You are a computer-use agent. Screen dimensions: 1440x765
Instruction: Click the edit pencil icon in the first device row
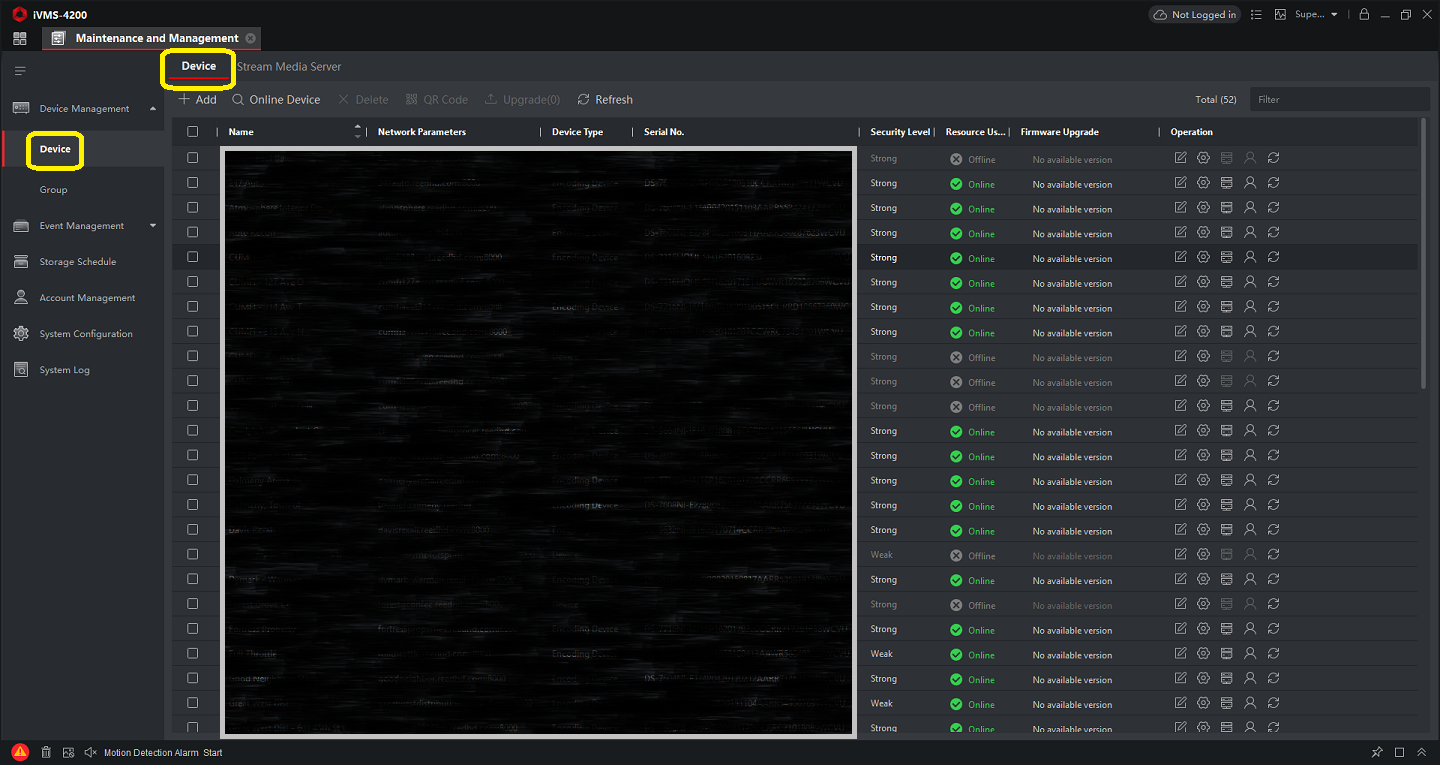pos(1180,158)
